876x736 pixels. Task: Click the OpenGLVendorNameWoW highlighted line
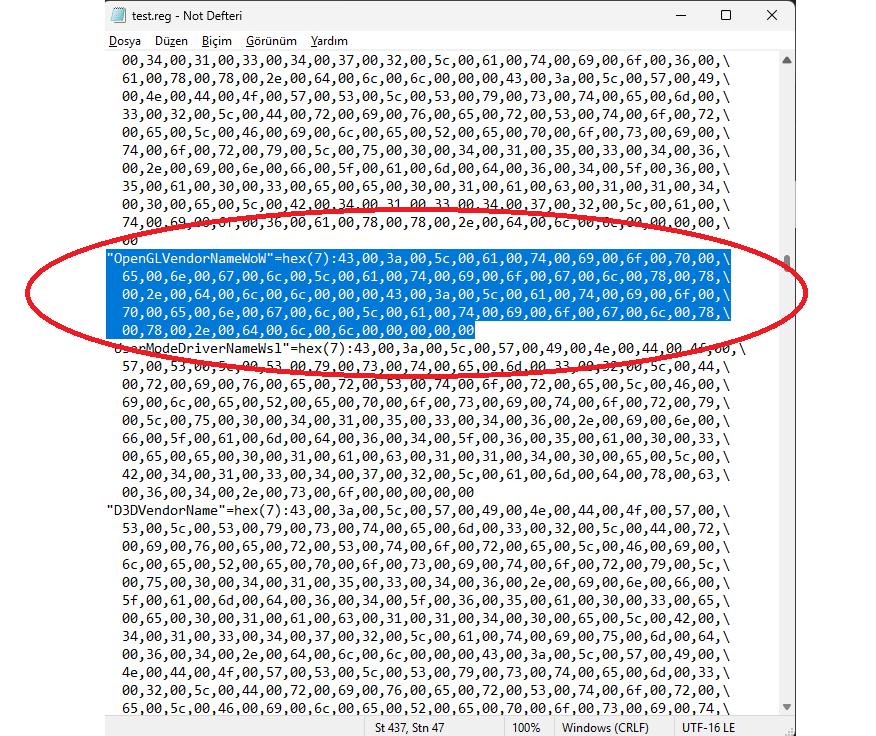(x=418, y=258)
